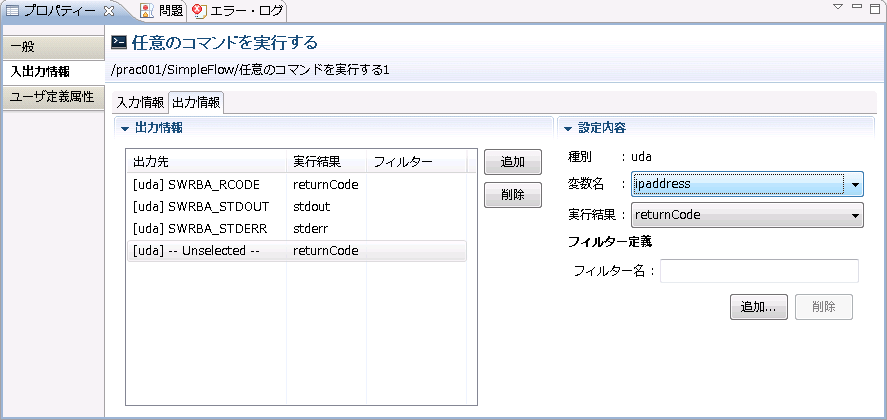Open the 変数名 dropdown list
Screen dimensions: 887x420
(855, 185)
